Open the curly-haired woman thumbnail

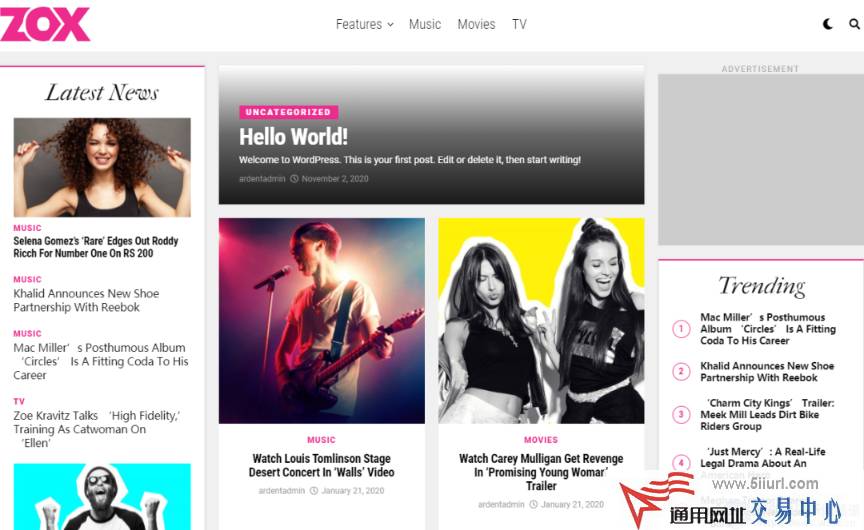pos(102,167)
